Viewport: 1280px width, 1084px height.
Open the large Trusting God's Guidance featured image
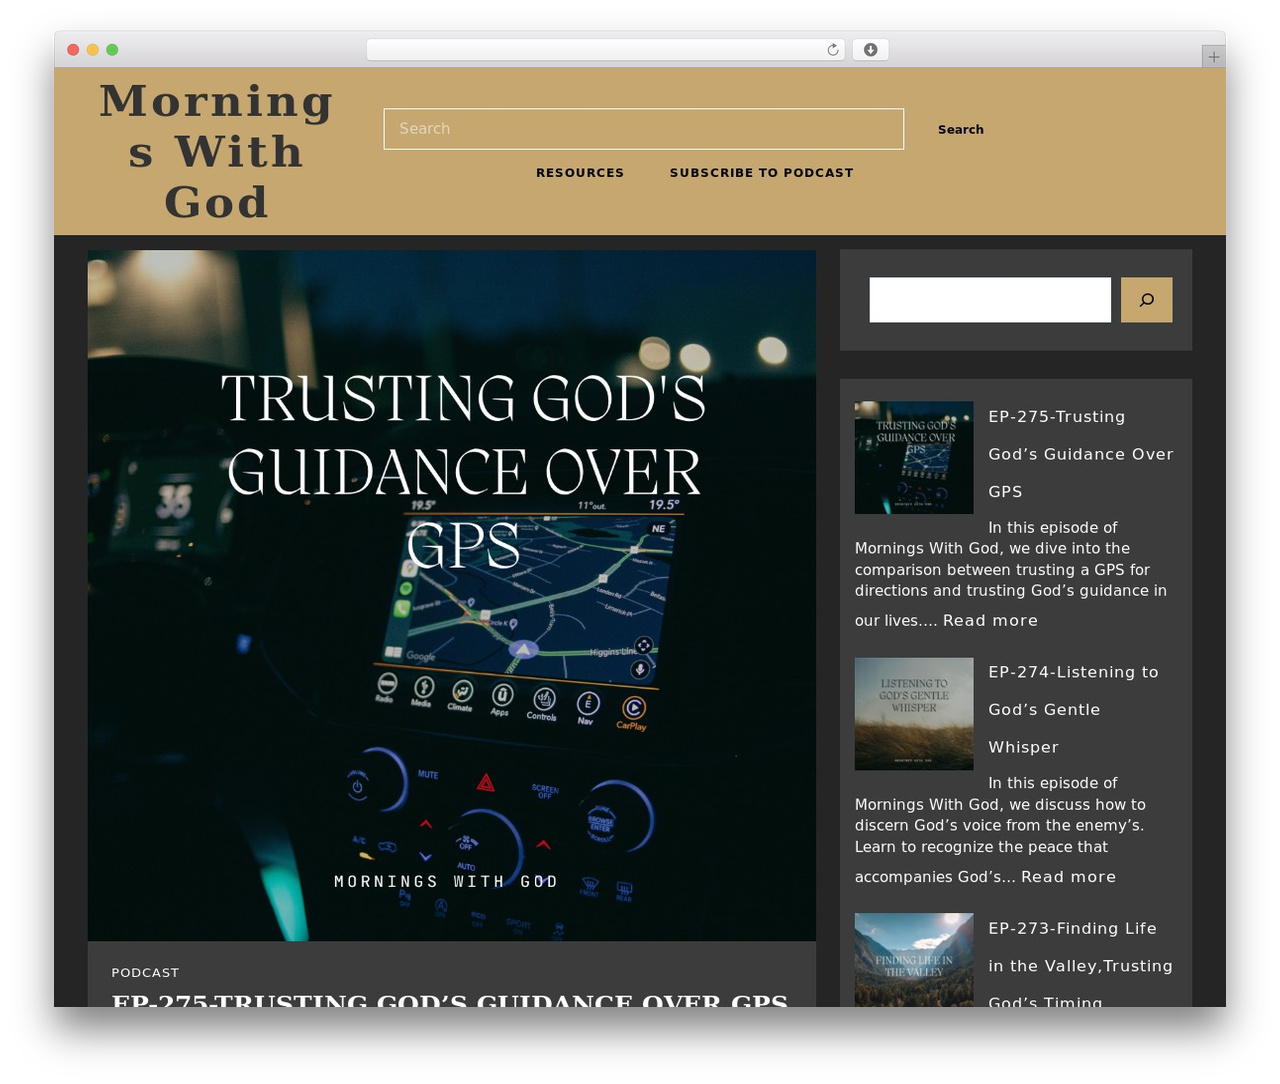(x=452, y=596)
